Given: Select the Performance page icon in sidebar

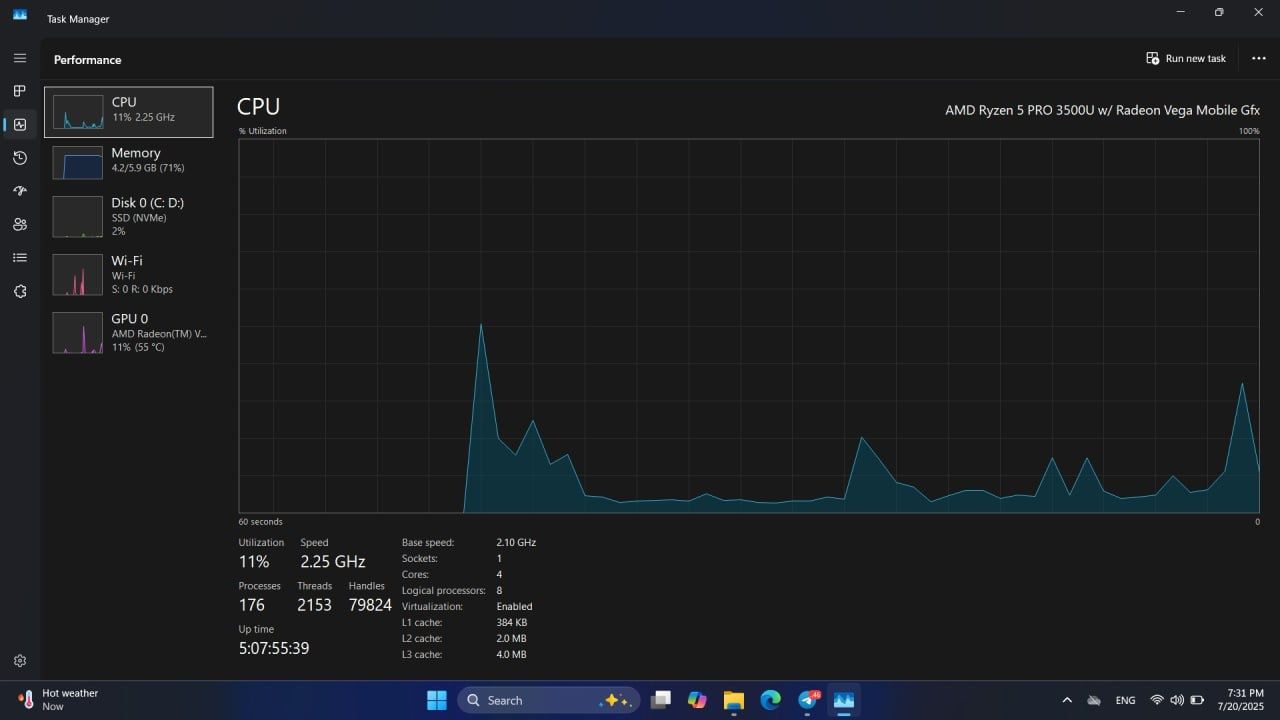Looking at the screenshot, I should pos(20,125).
